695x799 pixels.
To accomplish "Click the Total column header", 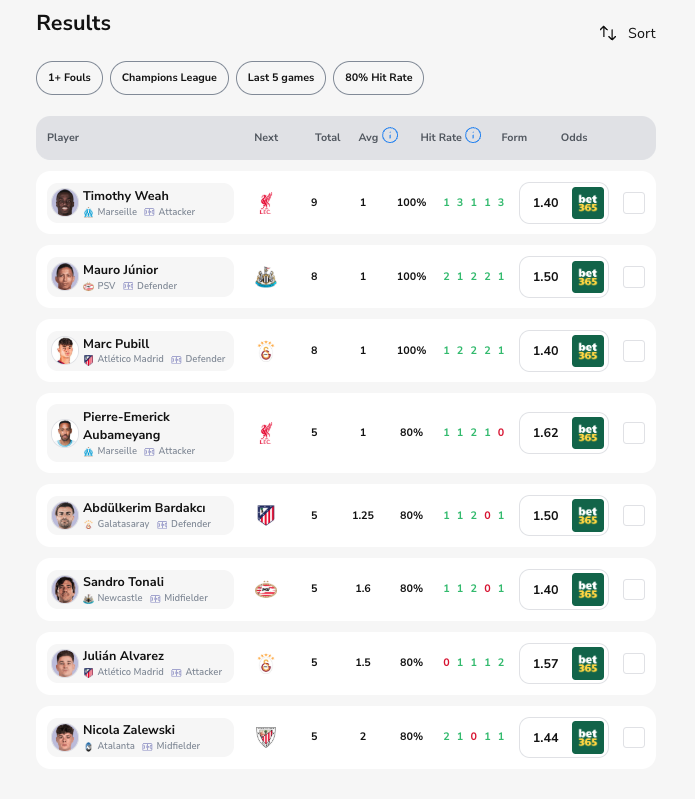I will [x=328, y=138].
